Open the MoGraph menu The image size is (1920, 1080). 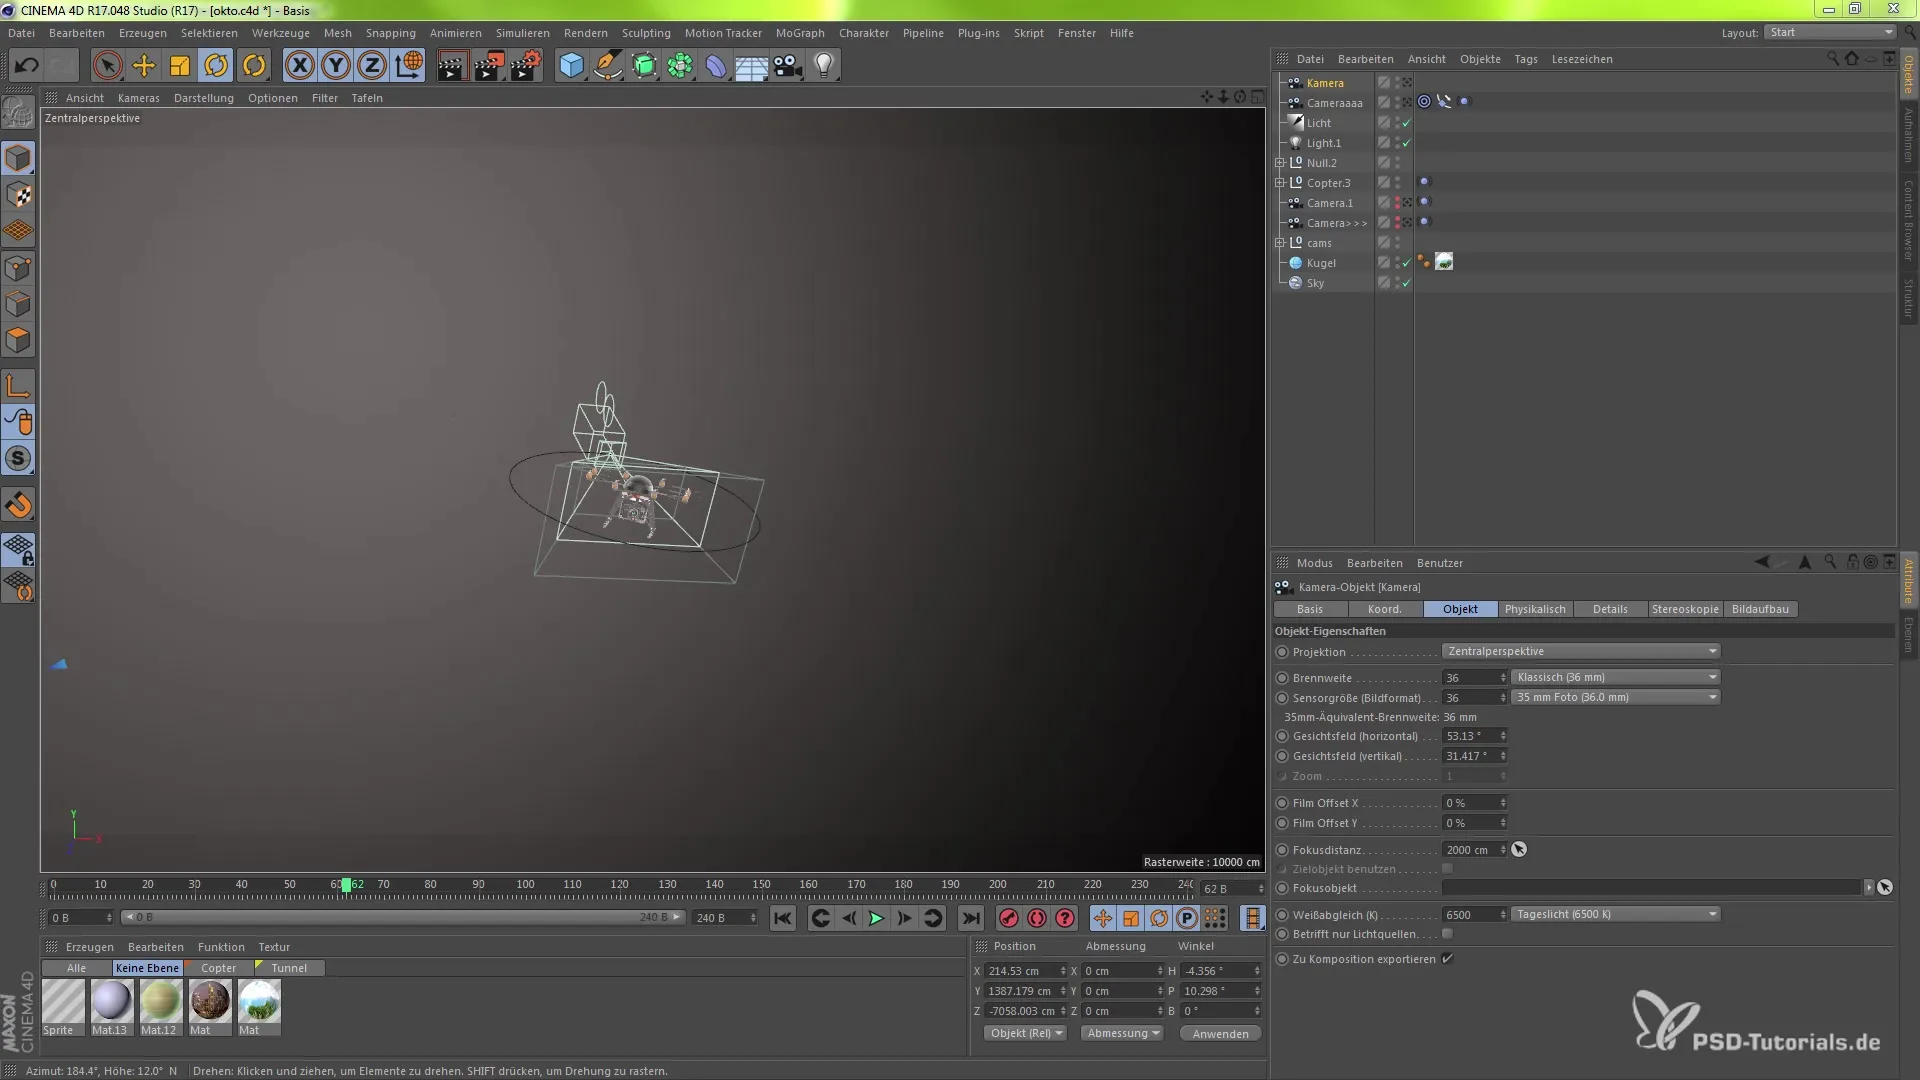pos(800,33)
